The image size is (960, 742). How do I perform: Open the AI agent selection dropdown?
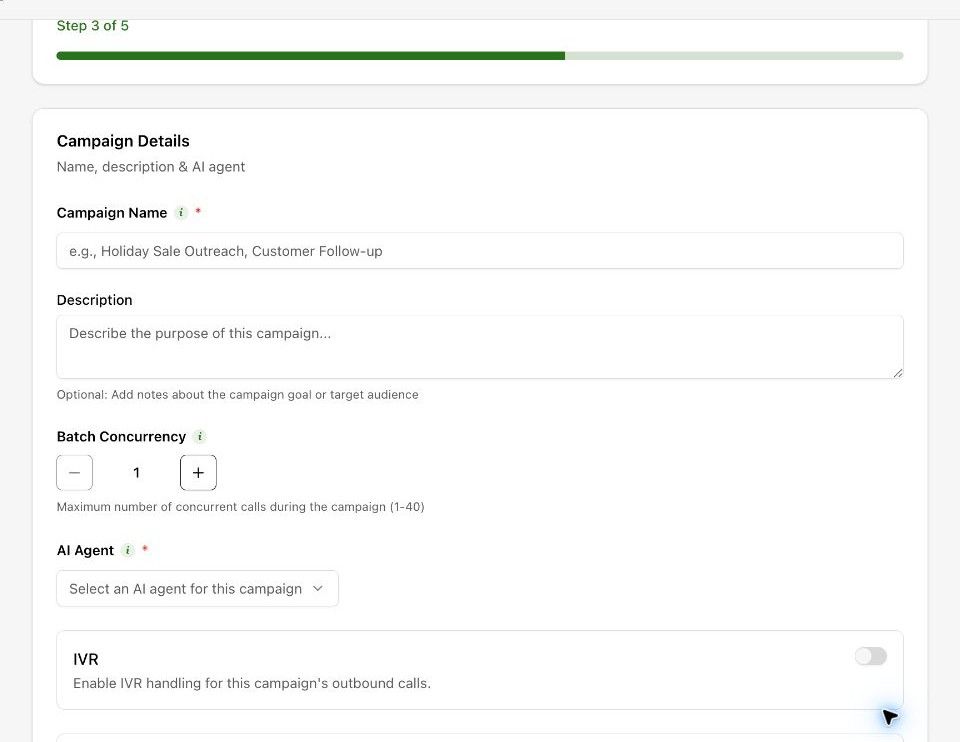(x=197, y=589)
